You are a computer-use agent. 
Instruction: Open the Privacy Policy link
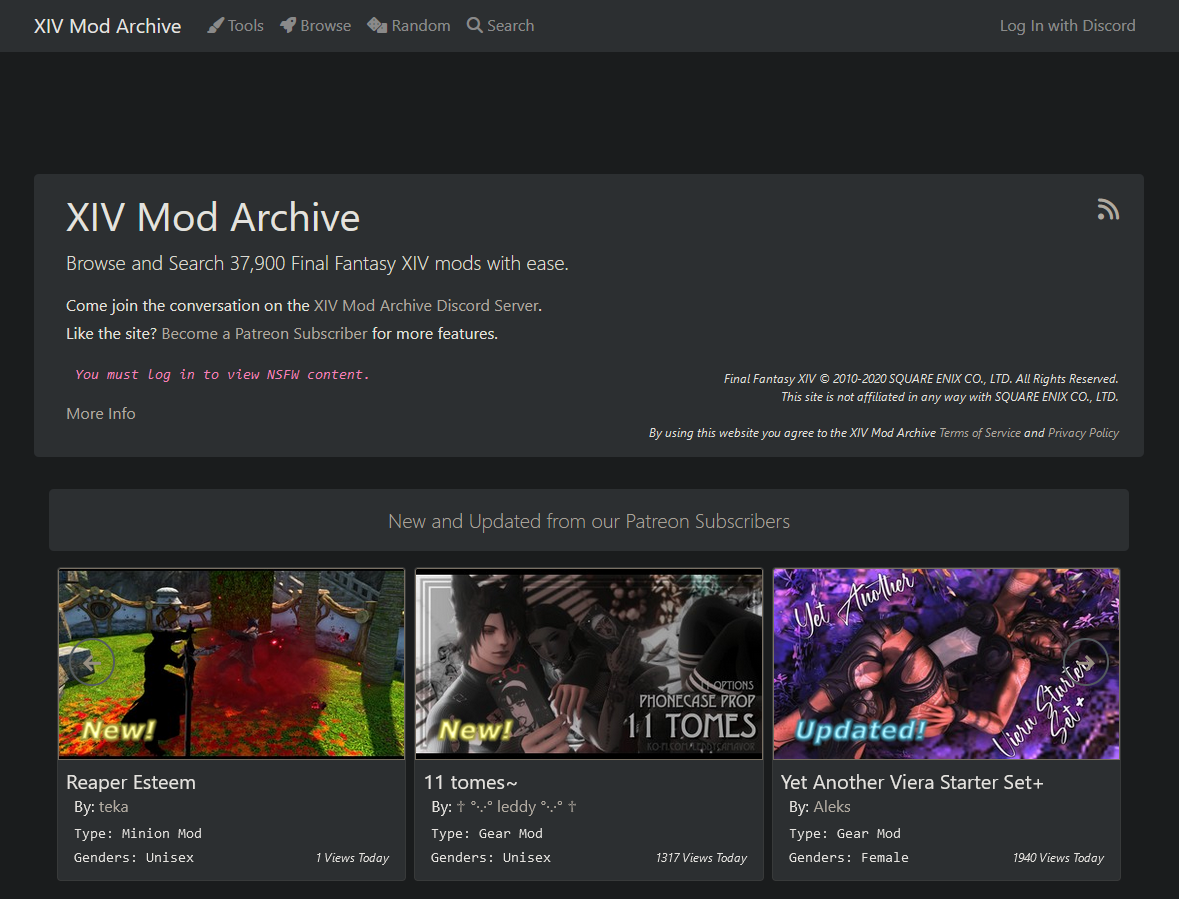1084,433
